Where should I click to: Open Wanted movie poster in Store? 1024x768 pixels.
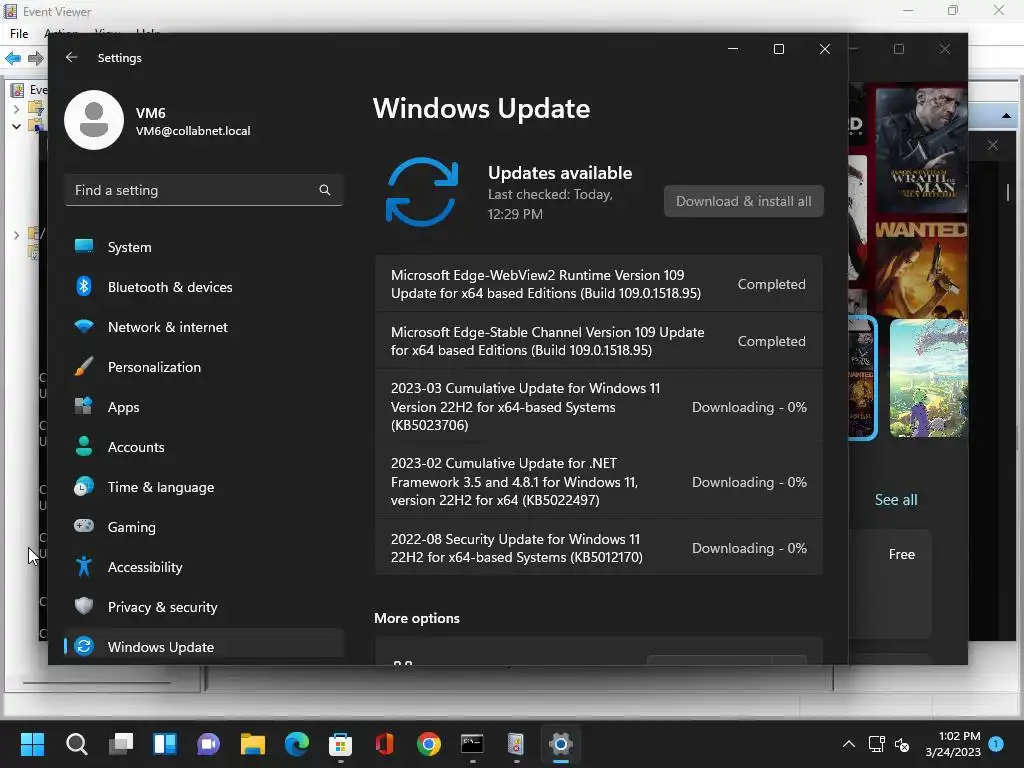pos(921,269)
